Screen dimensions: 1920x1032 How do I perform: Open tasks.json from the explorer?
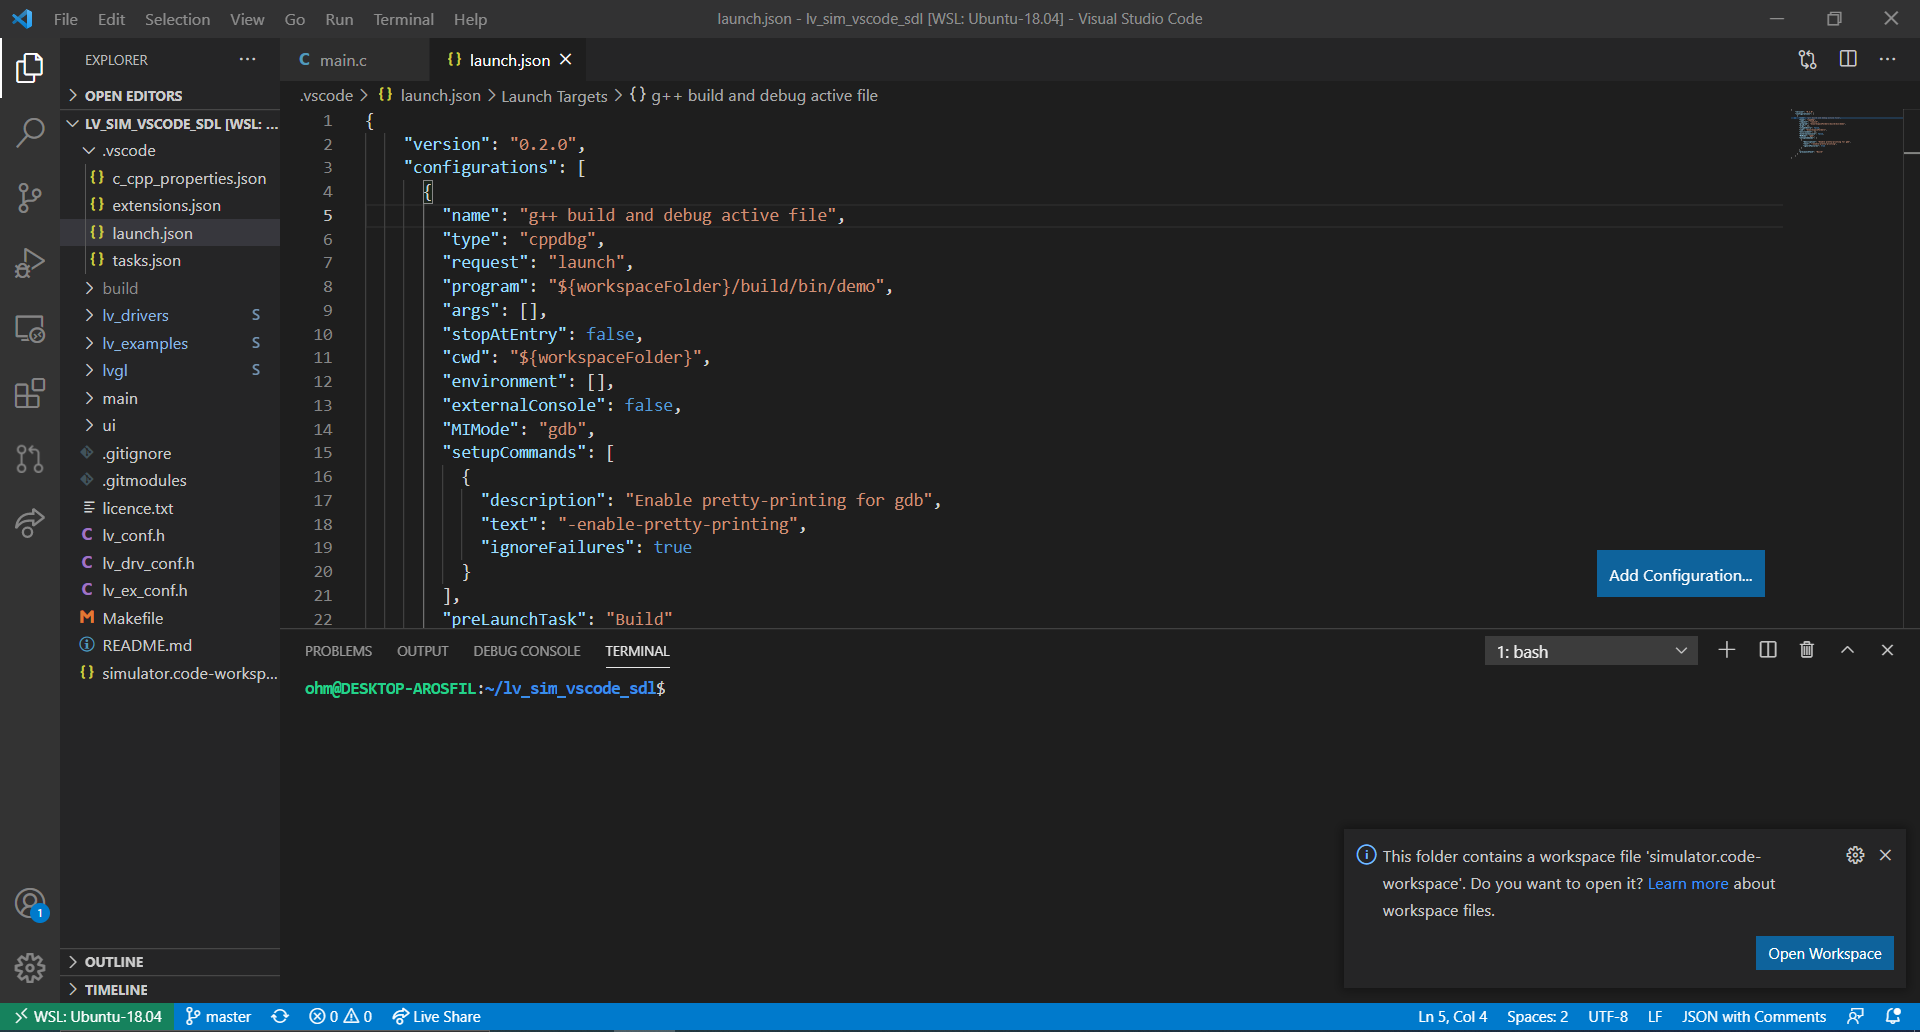pos(146,260)
